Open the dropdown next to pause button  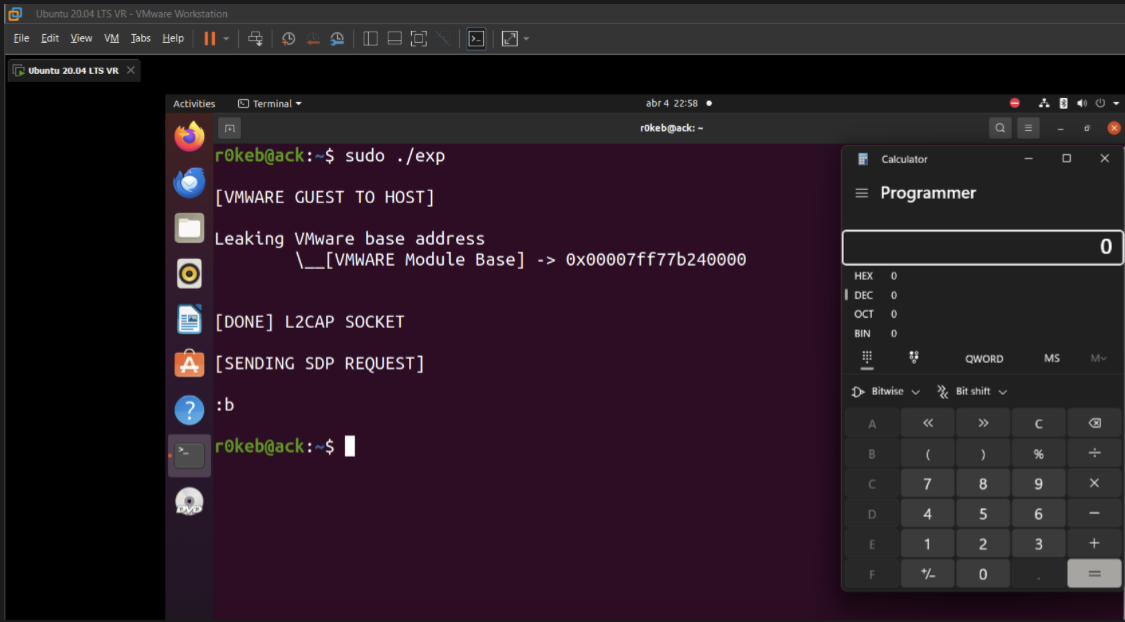226,39
